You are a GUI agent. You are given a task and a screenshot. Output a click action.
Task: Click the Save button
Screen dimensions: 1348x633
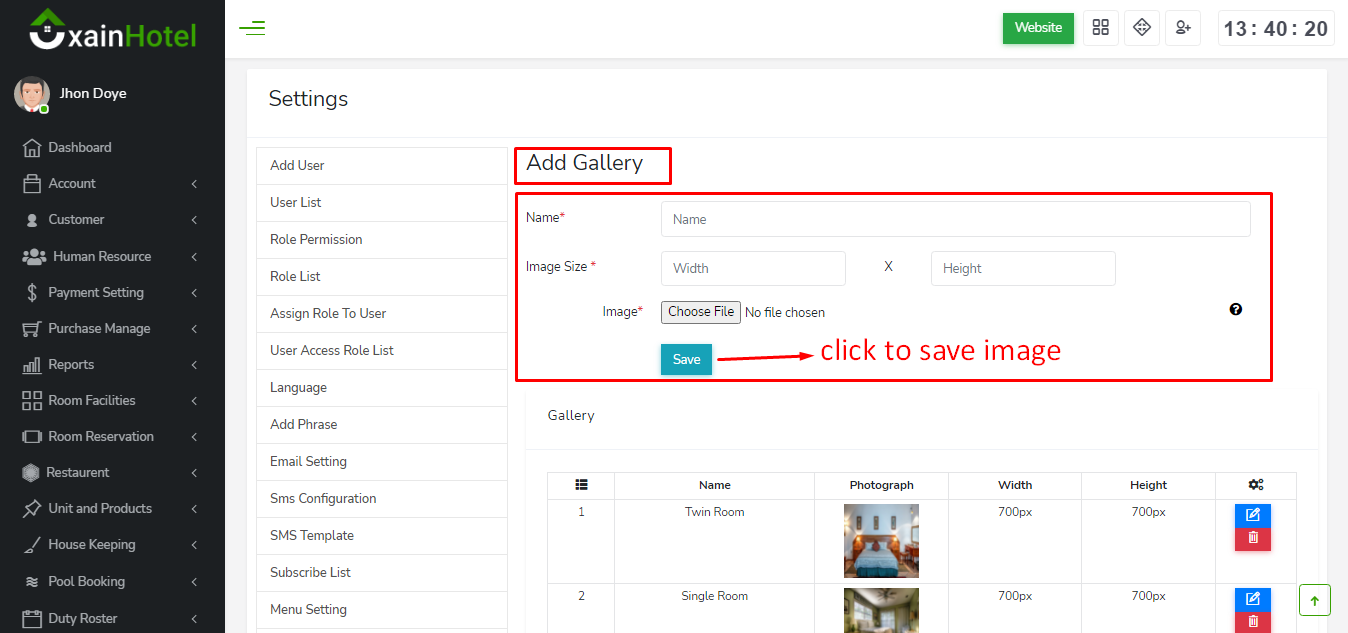pos(686,359)
